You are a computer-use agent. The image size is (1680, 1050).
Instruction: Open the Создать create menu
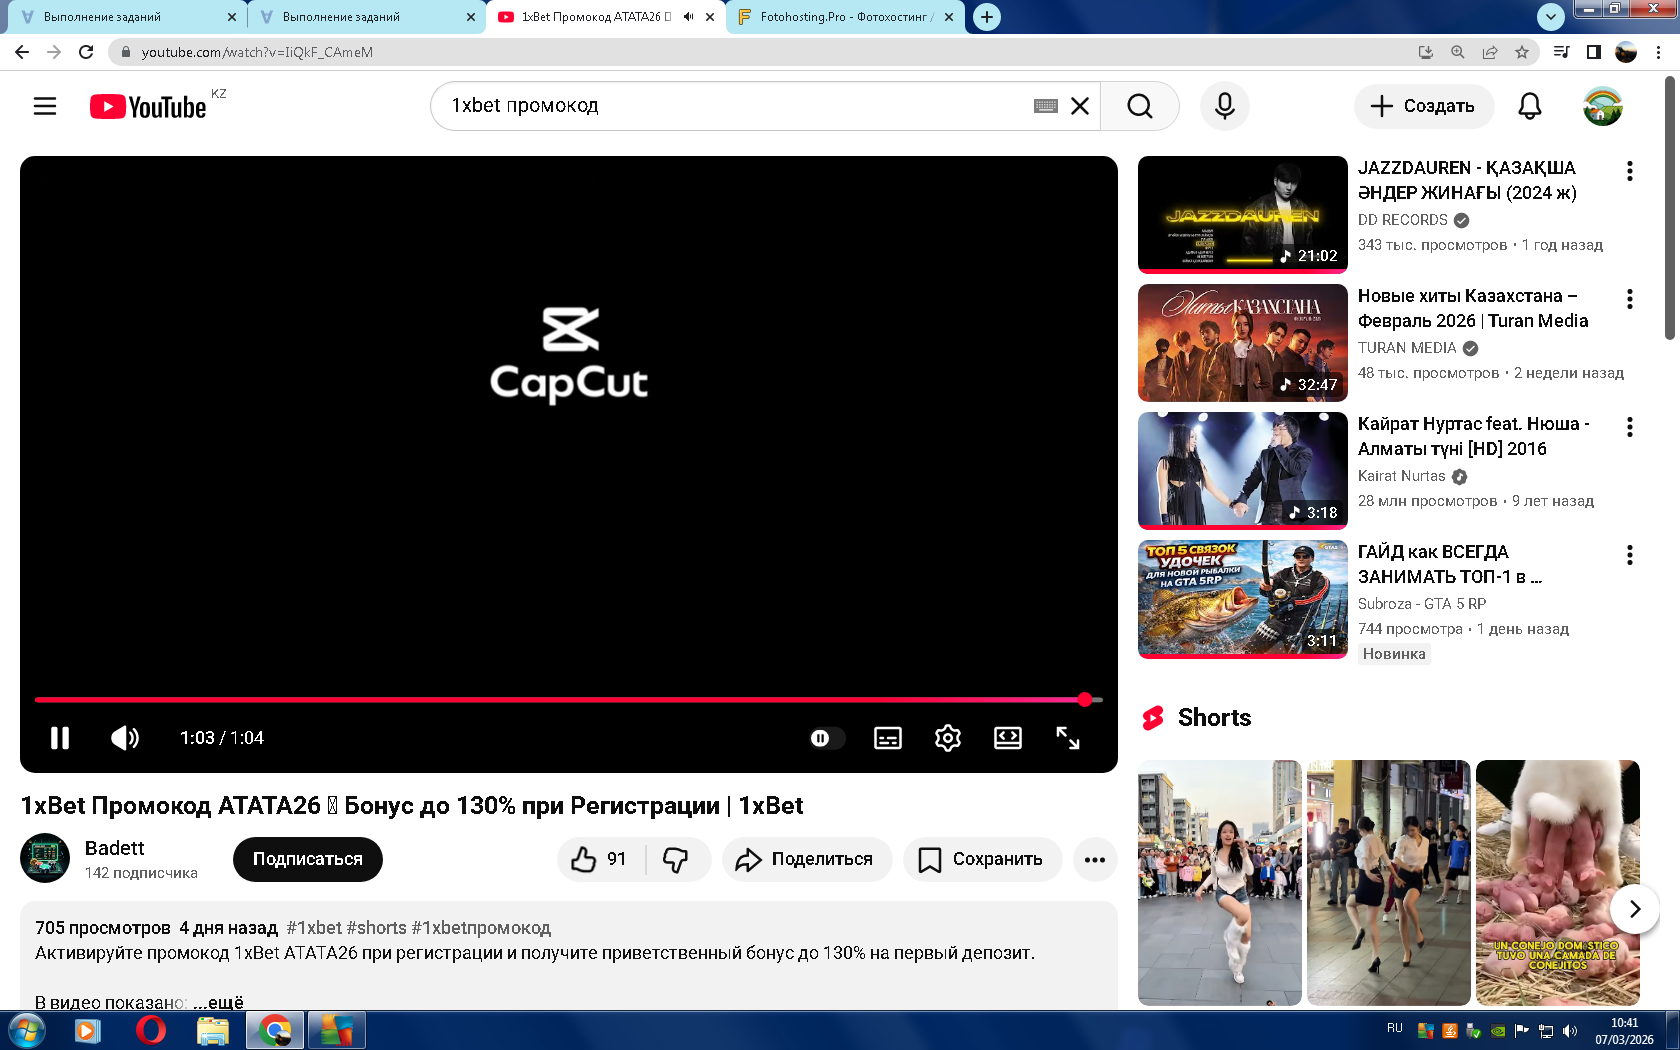[1424, 106]
